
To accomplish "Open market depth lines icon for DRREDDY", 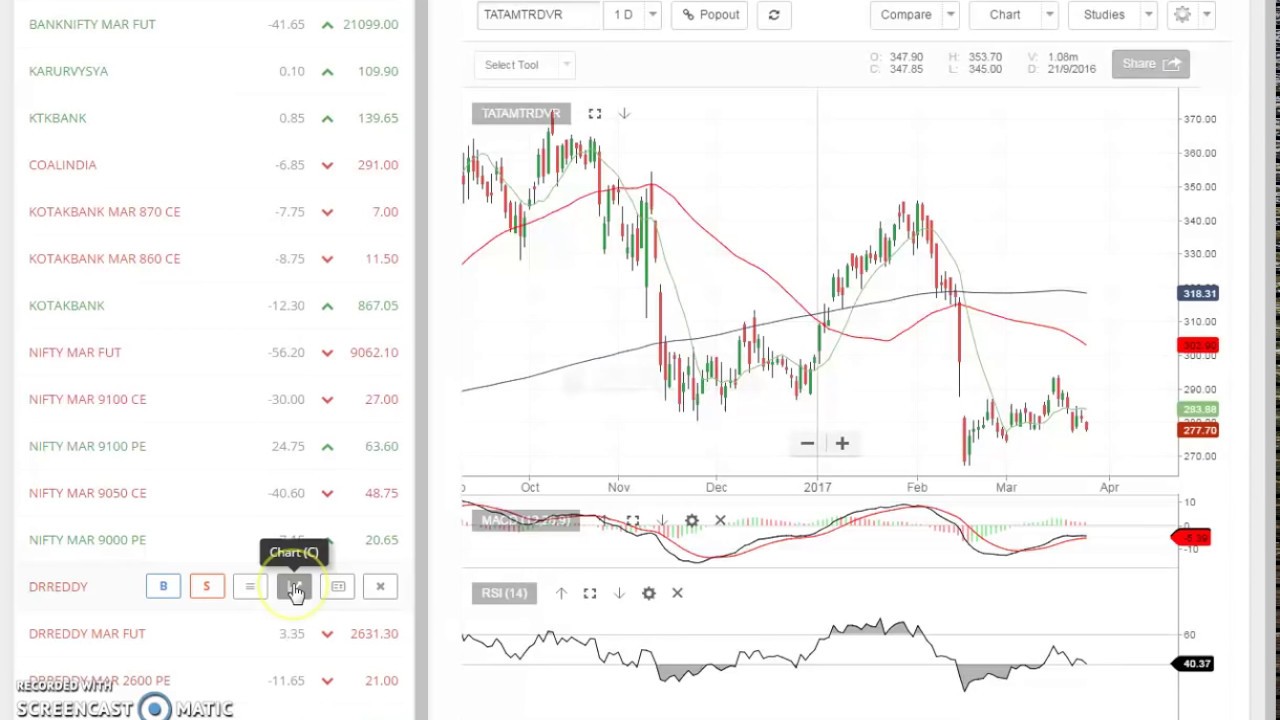I will click(x=250, y=587).
